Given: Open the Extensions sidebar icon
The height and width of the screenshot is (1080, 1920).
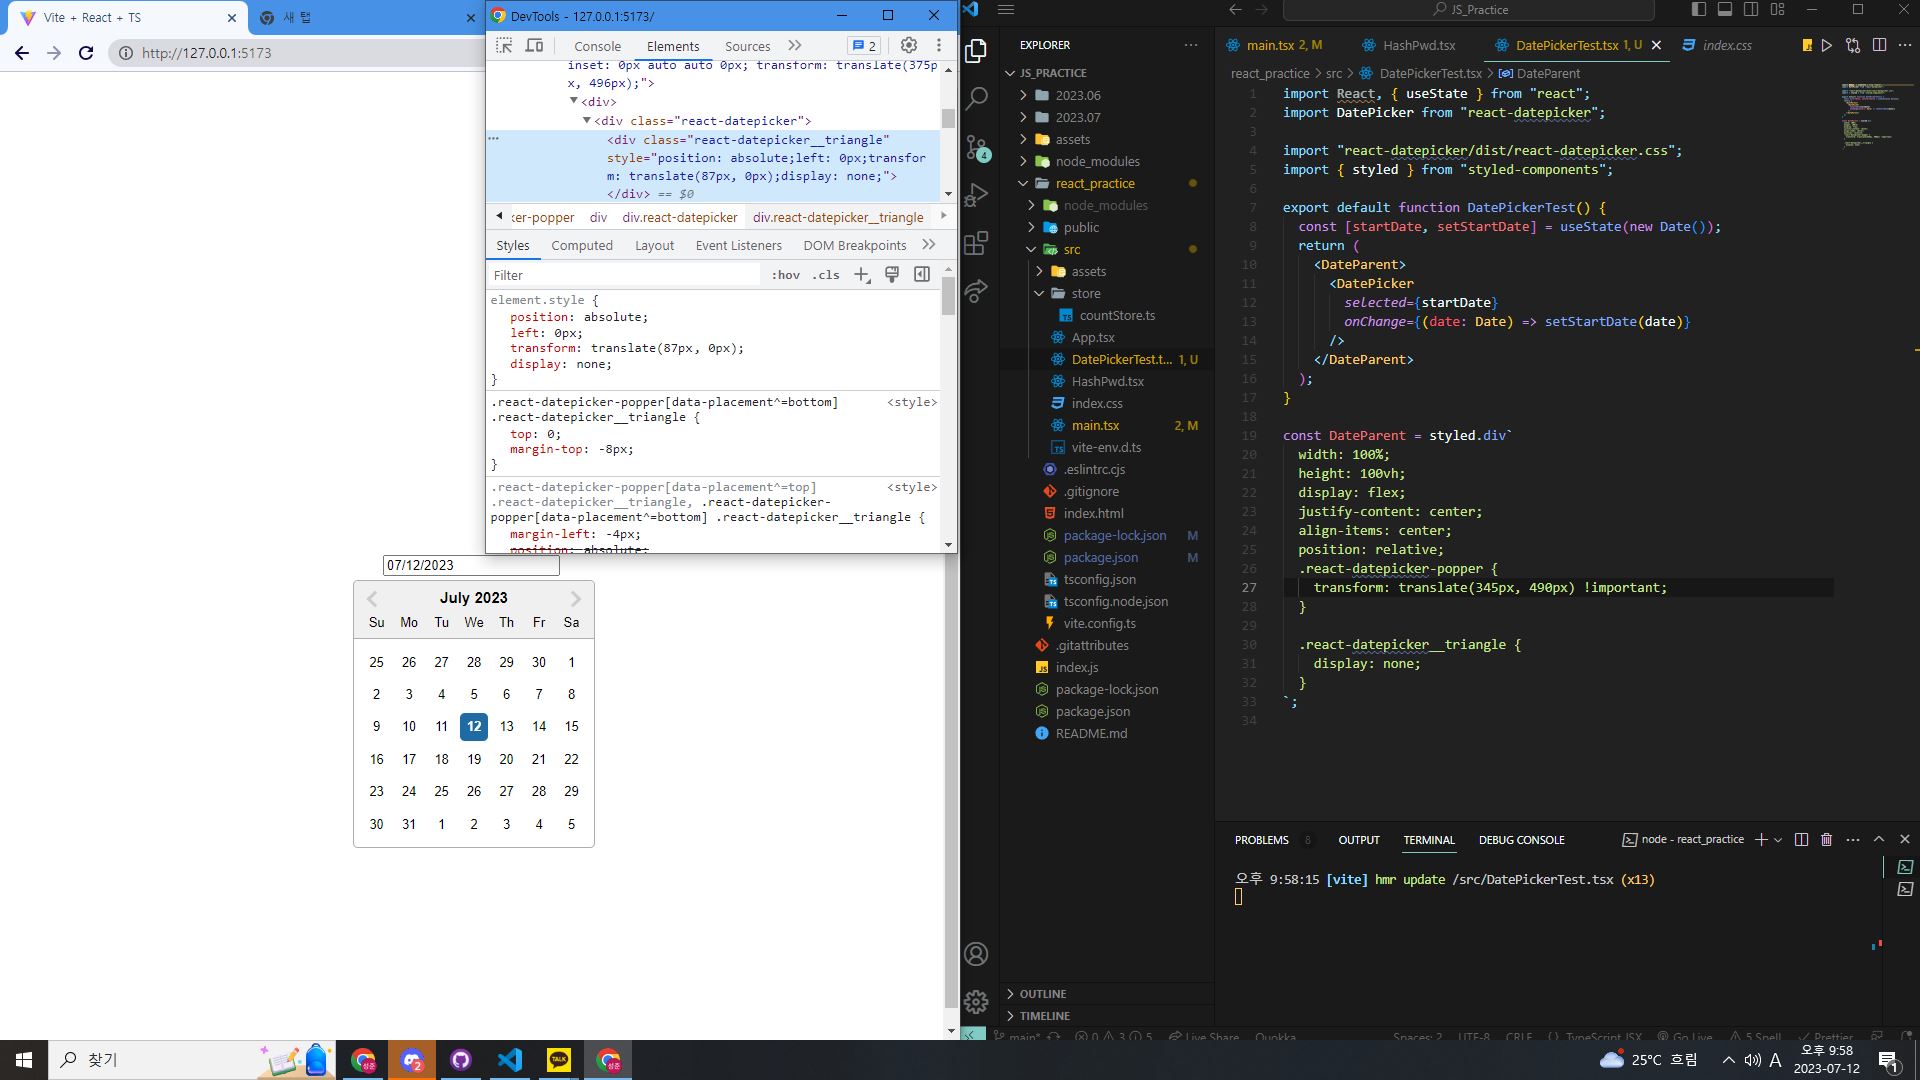Looking at the screenshot, I should tap(977, 243).
